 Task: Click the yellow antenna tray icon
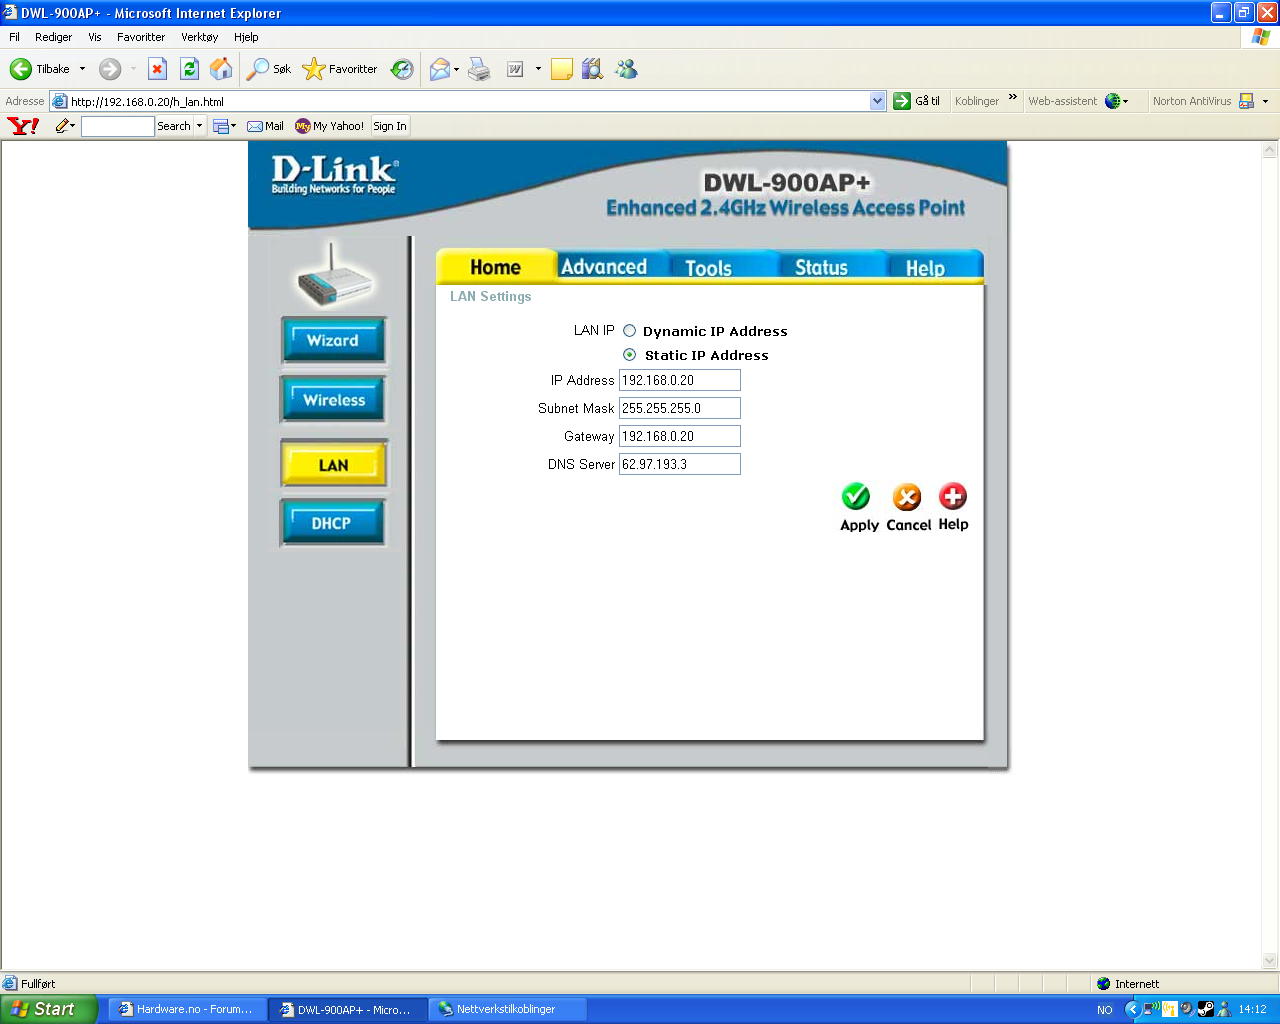coord(1169,1009)
